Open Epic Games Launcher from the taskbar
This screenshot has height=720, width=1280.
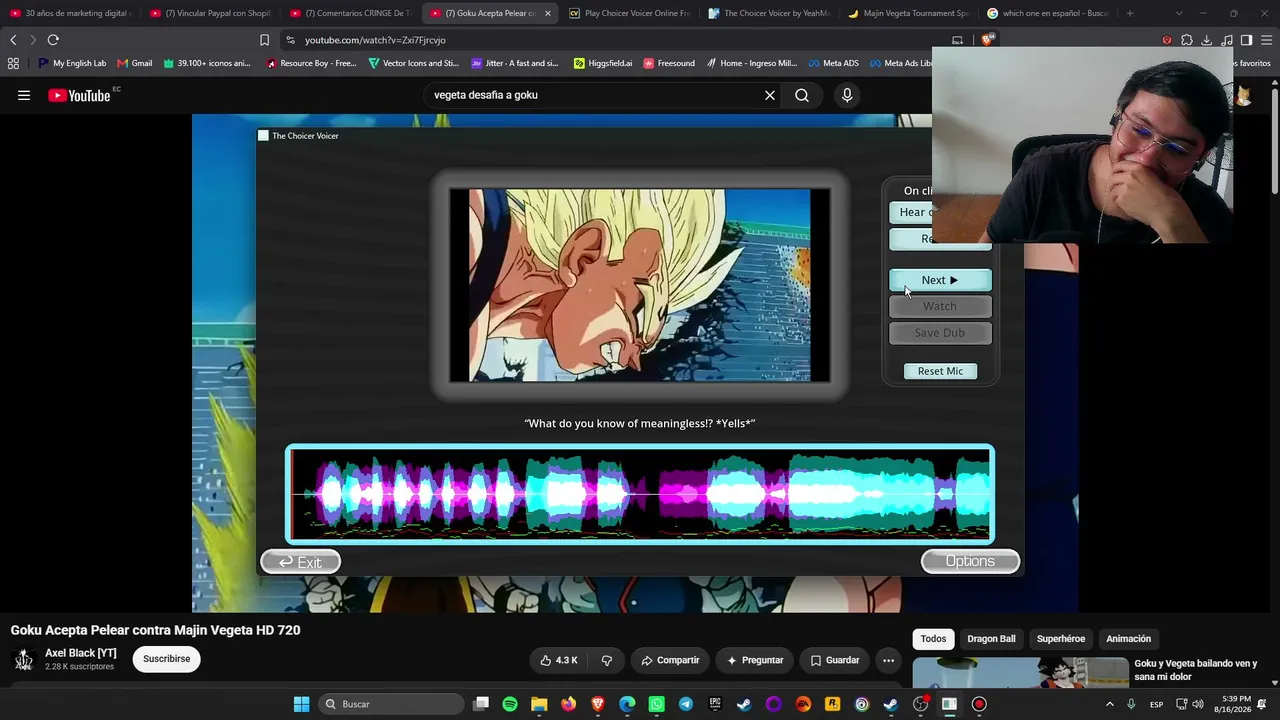(x=715, y=704)
